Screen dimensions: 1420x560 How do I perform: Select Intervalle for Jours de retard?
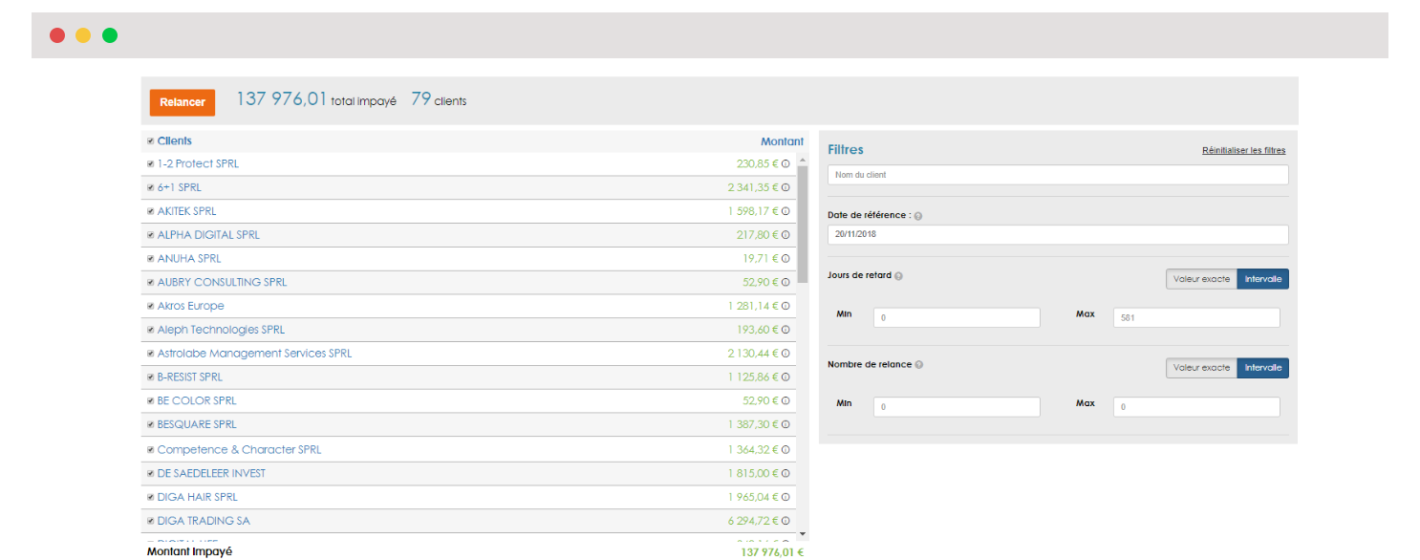(1263, 279)
